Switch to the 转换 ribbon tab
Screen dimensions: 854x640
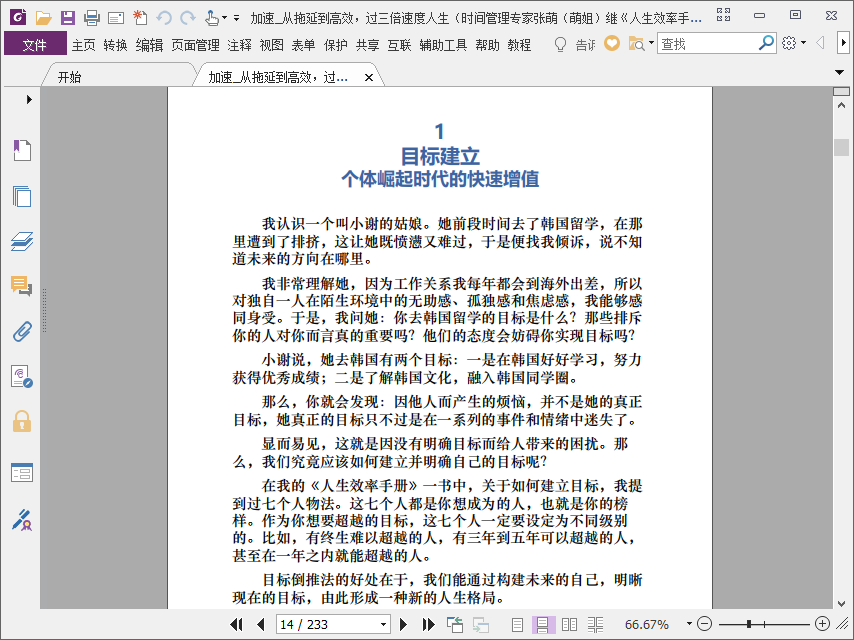tap(115, 45)
